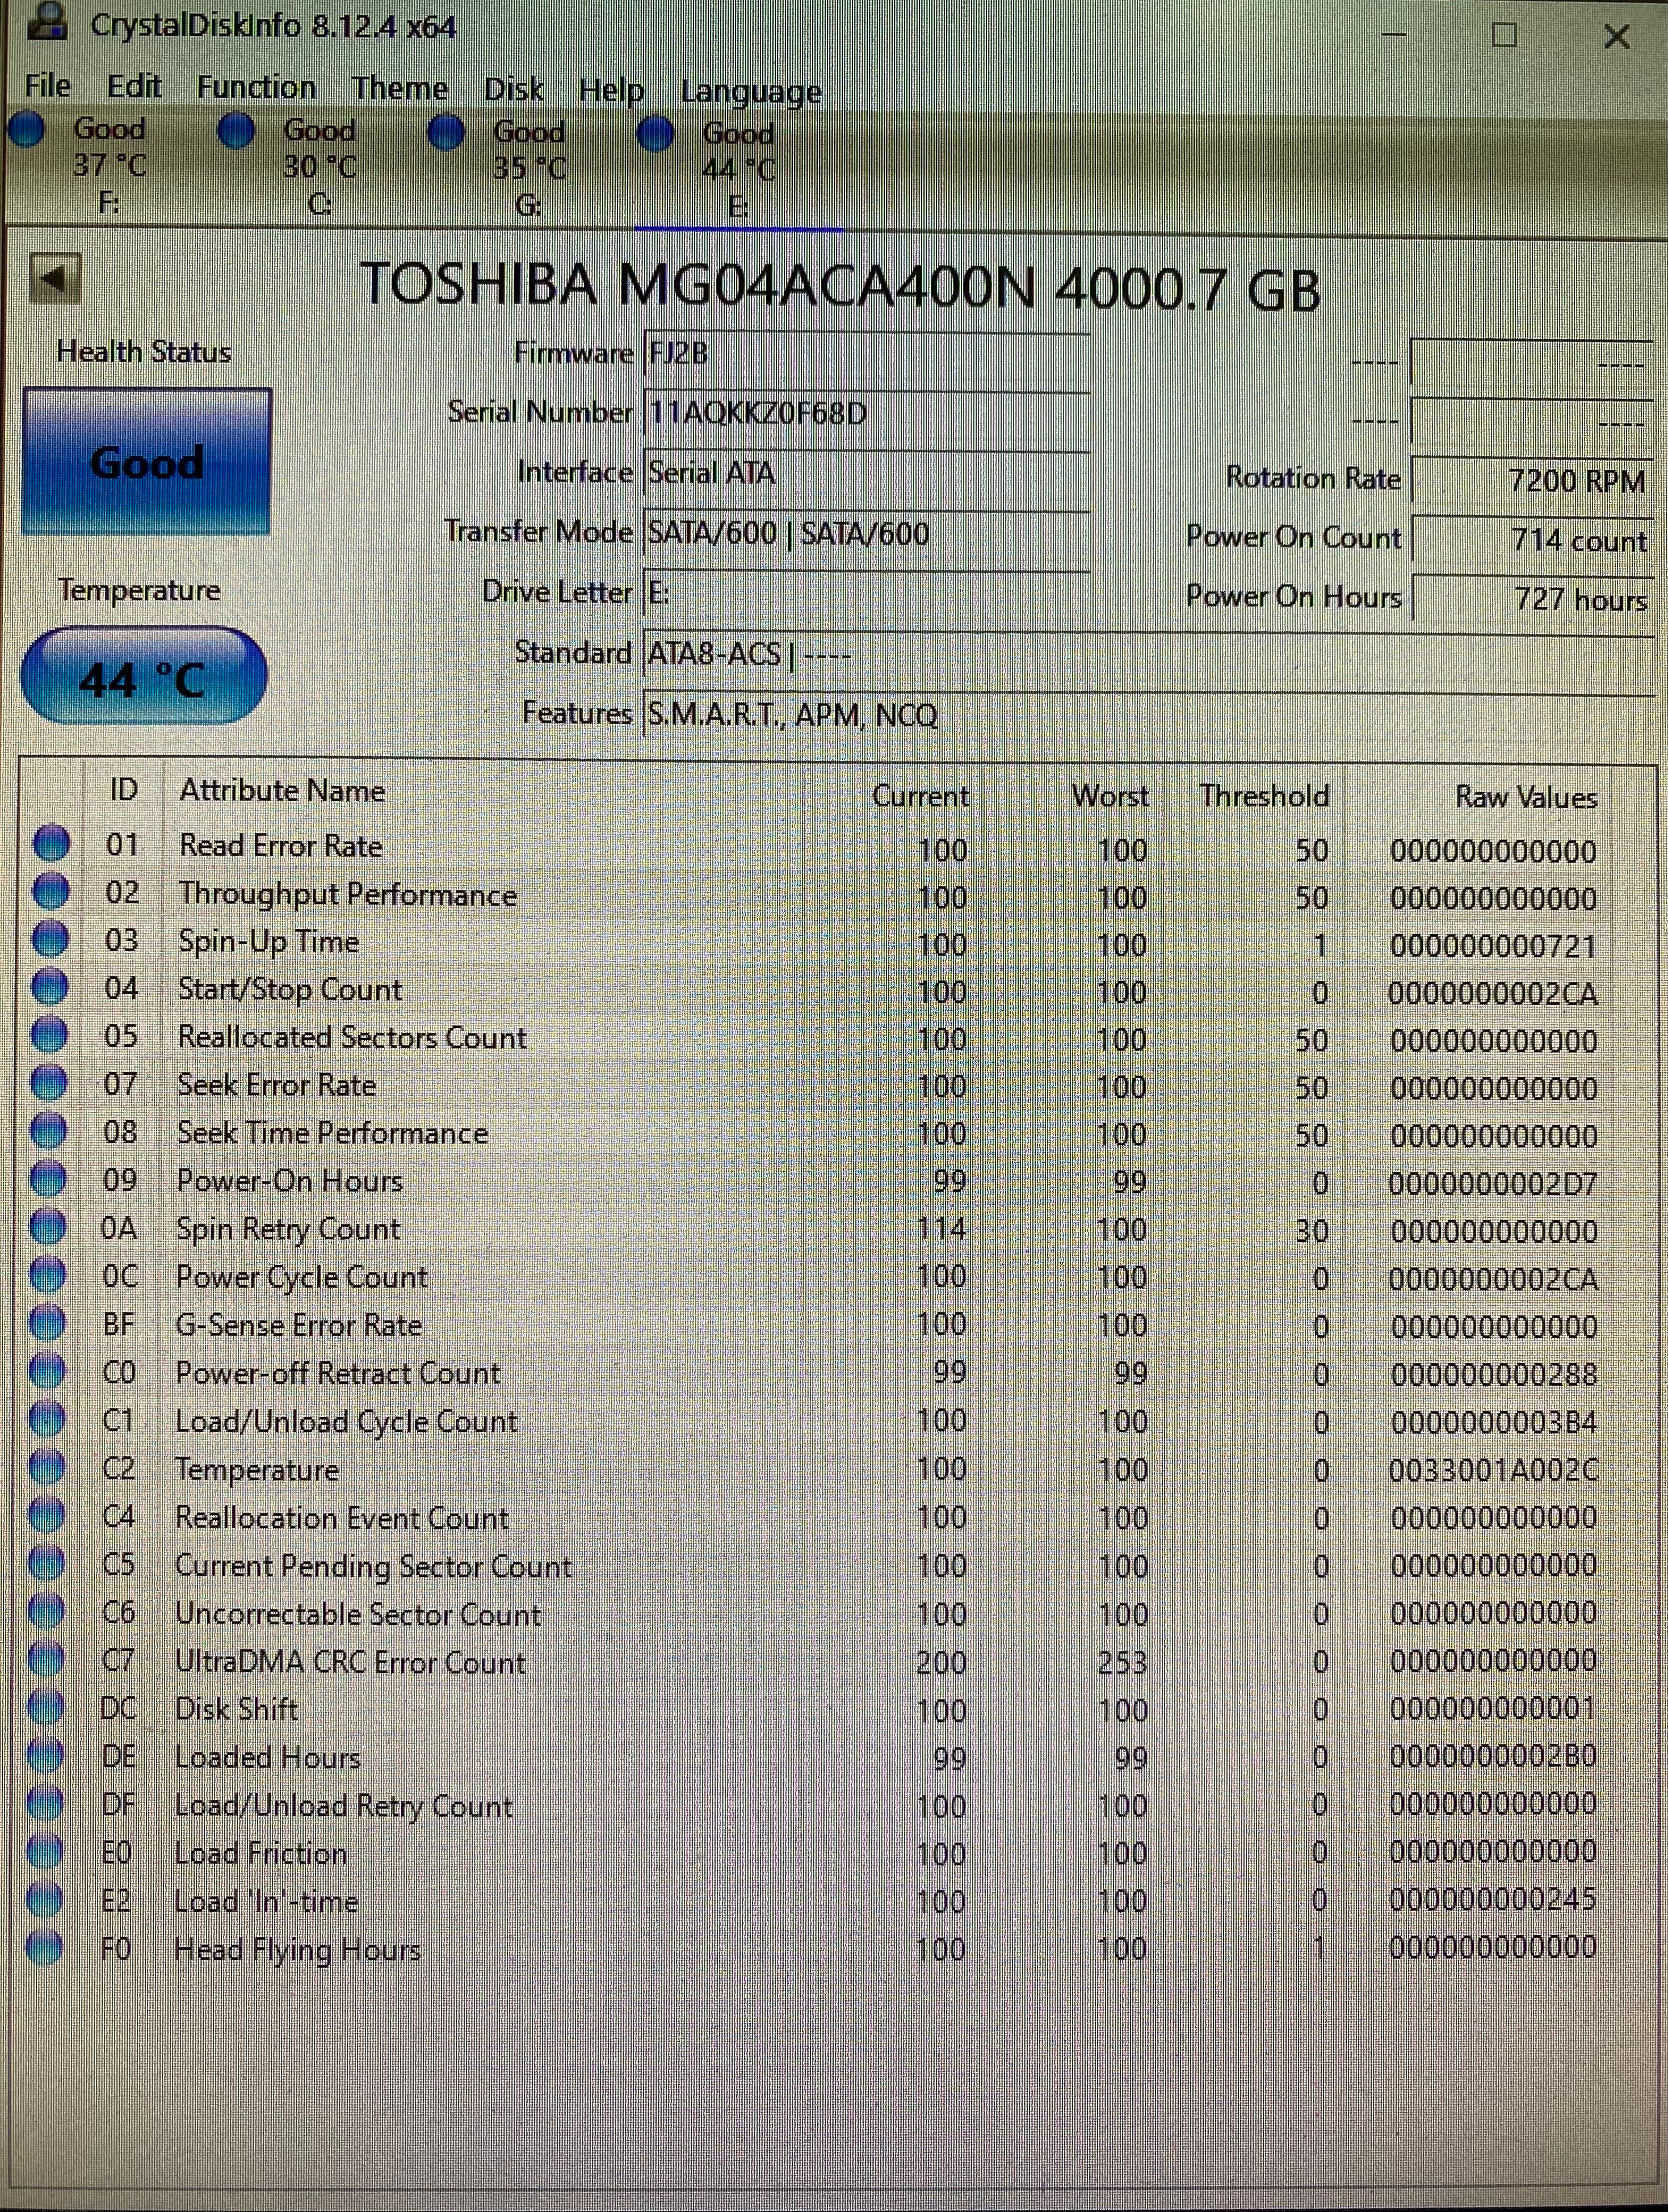
Task: Click status icon for Throughput Performance
Action: 51,890
